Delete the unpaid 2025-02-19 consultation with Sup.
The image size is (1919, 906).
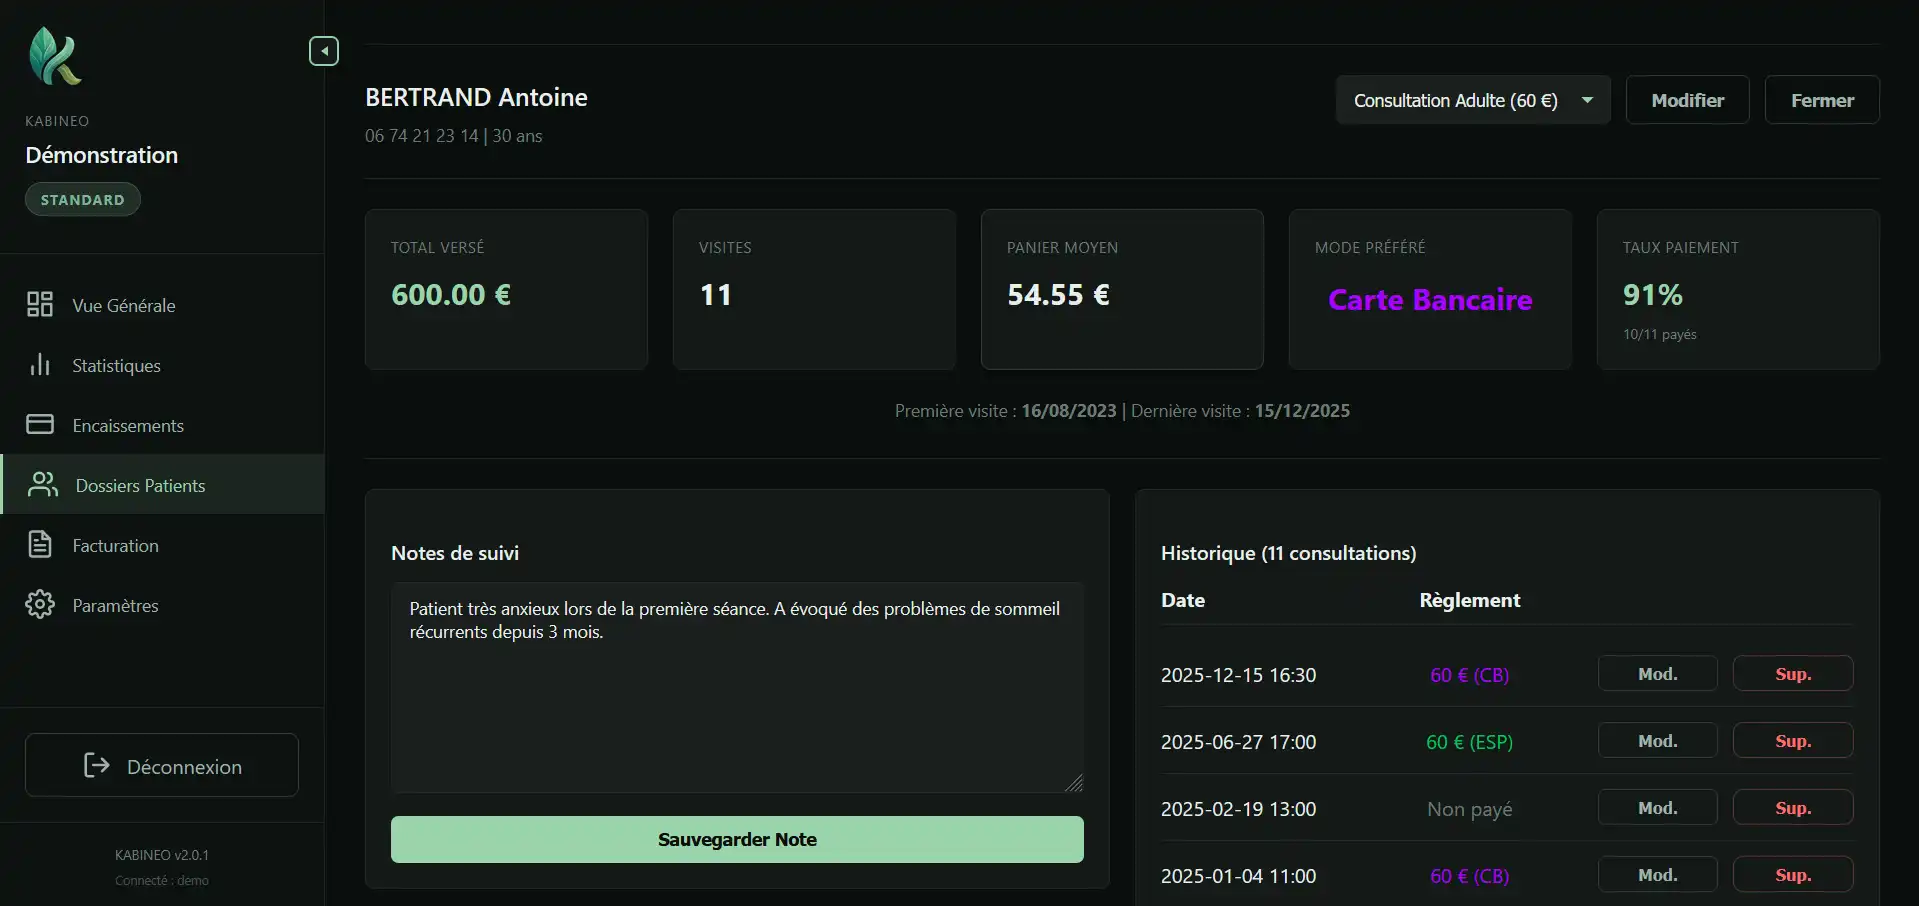click(1792, 808)
